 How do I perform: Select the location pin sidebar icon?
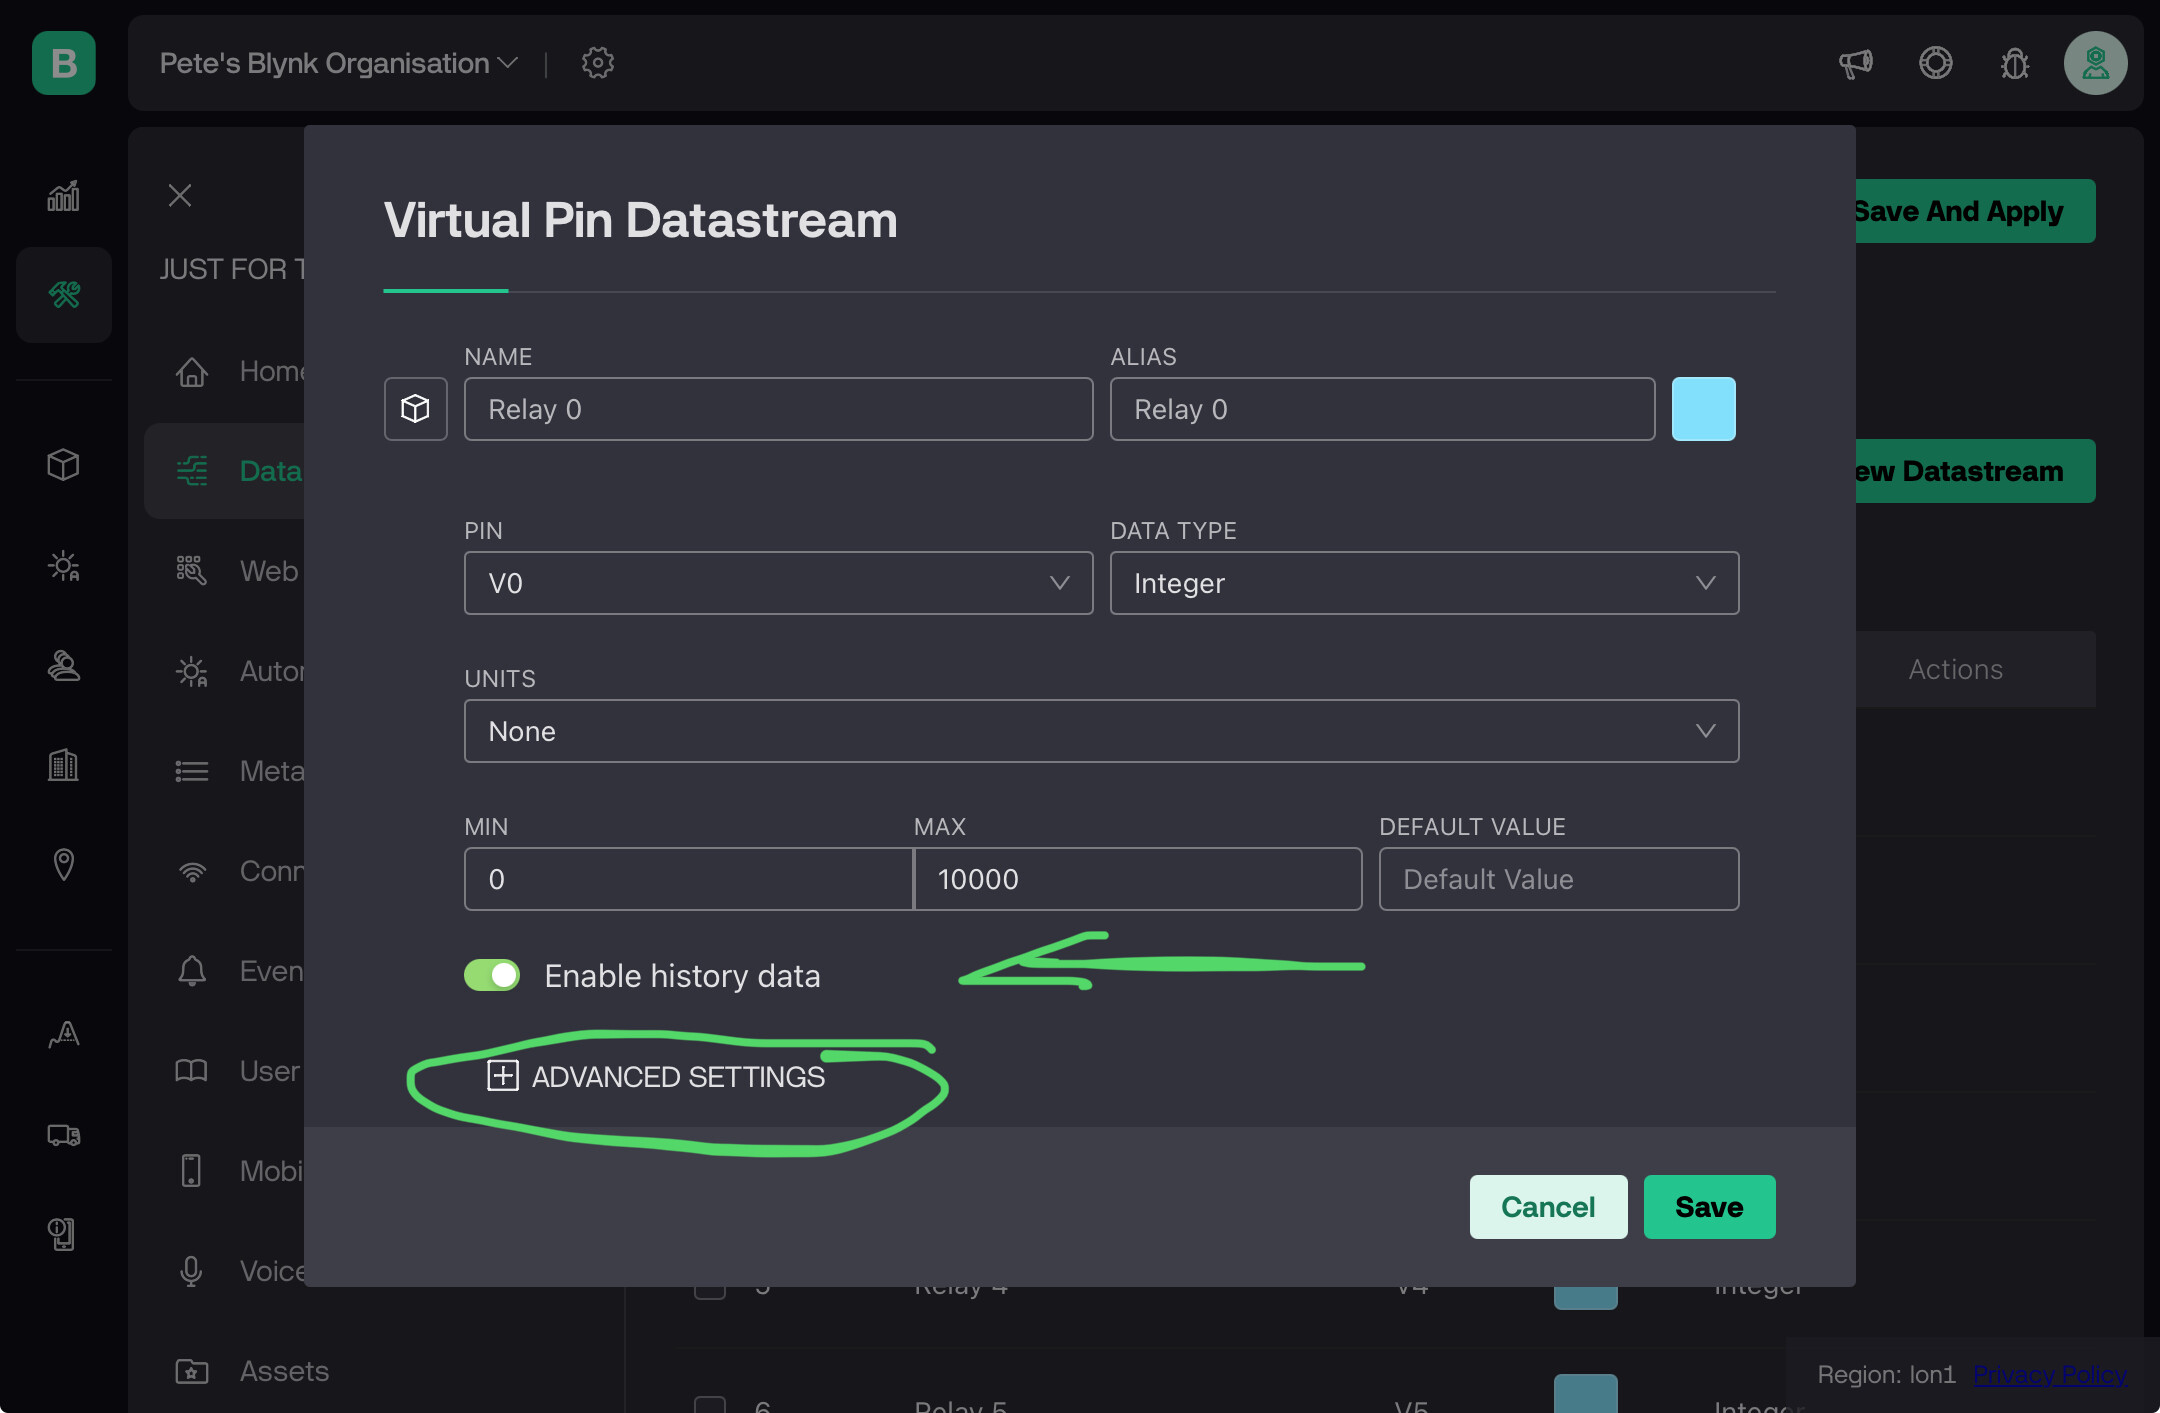64,865
